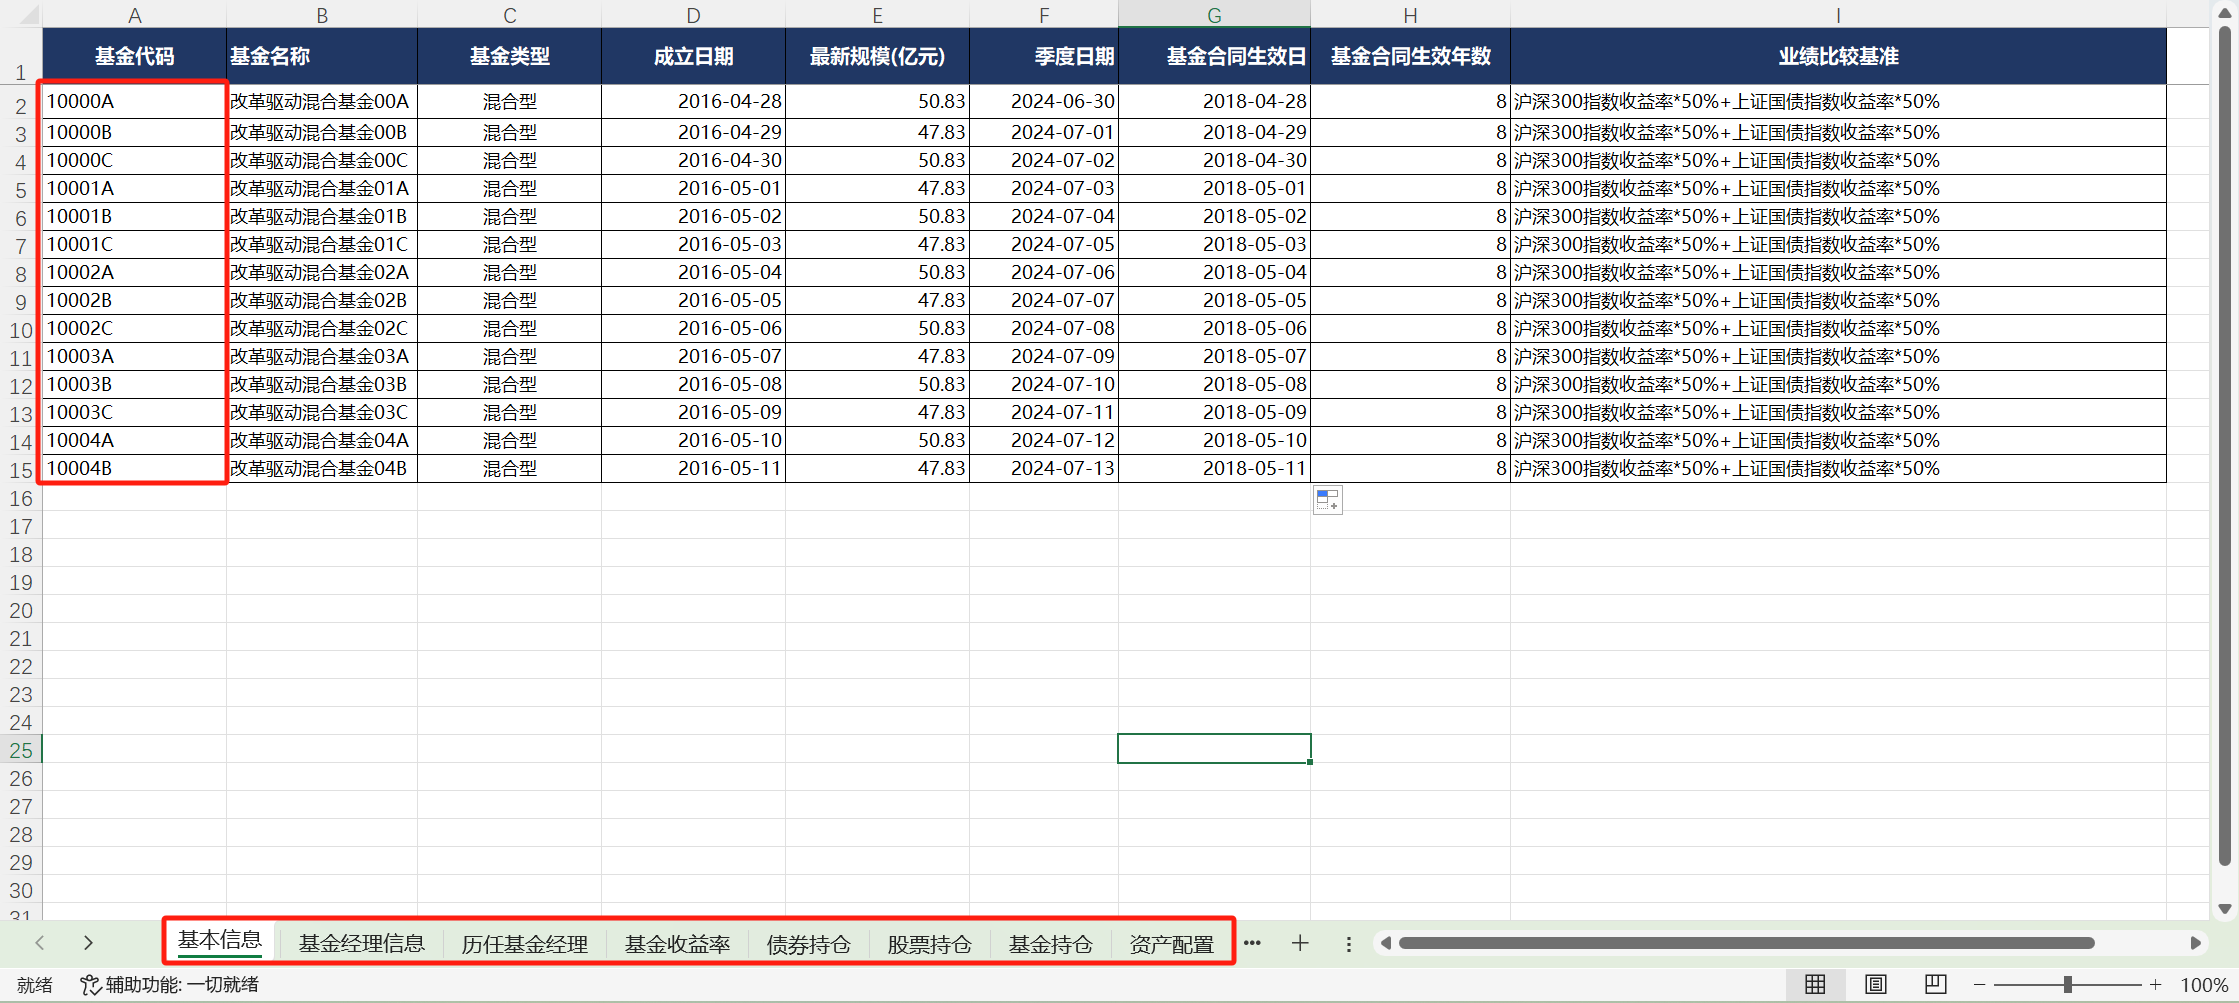The width and height of the screenshot is (2239, 1003).
Task: Click the zoom in plus icon
Action: pyautogui.click(x=2156, y=985)
